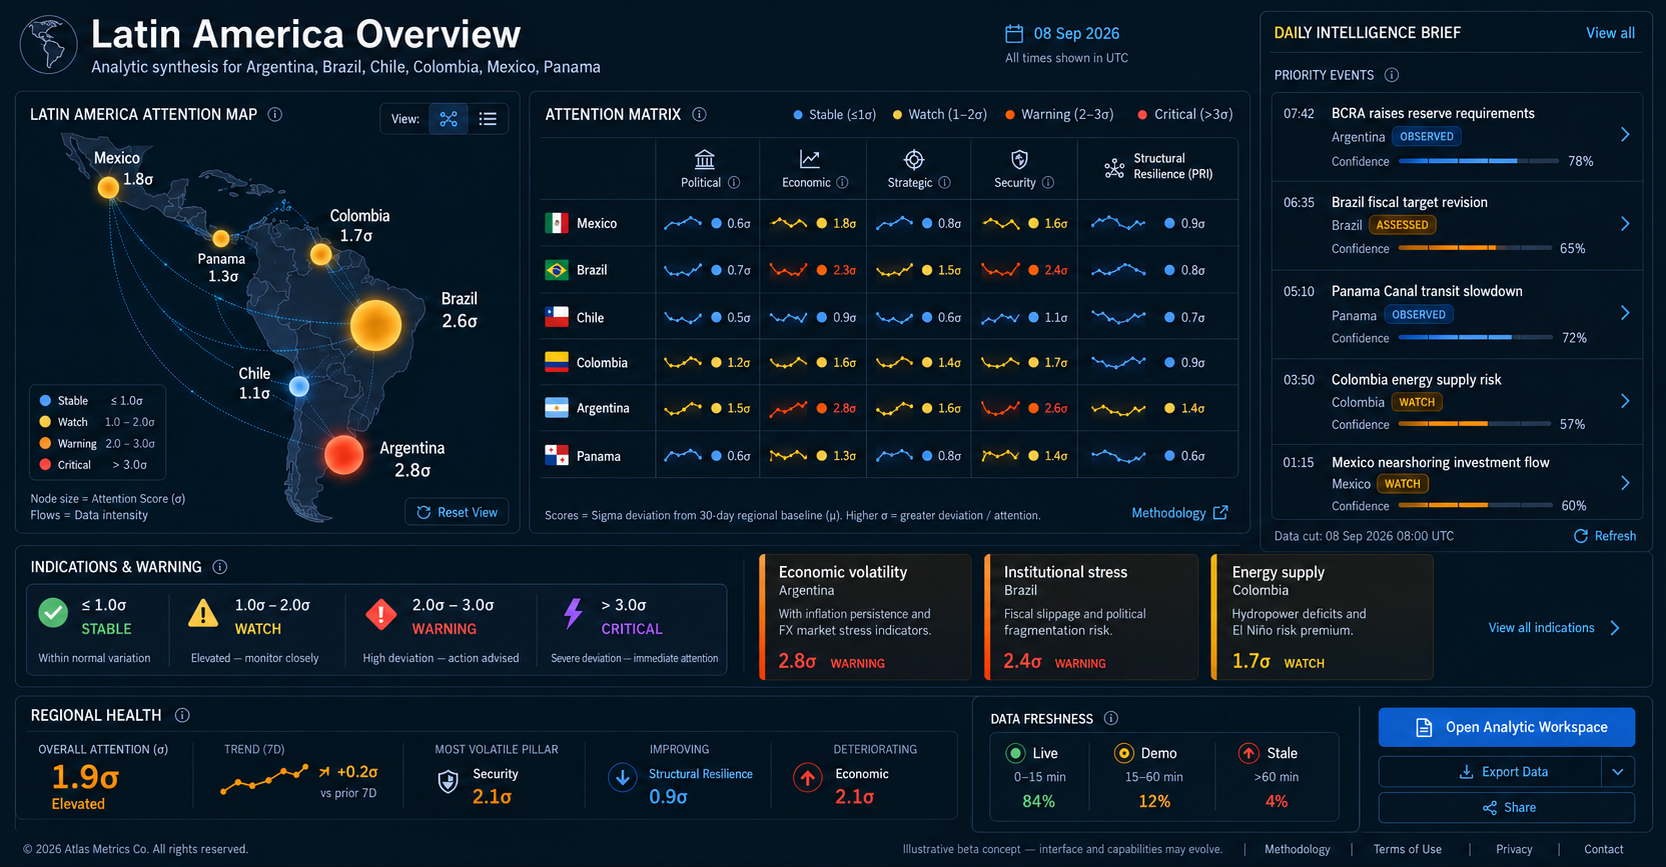Open Export Data dropdown arrow

coord(1618,772)
